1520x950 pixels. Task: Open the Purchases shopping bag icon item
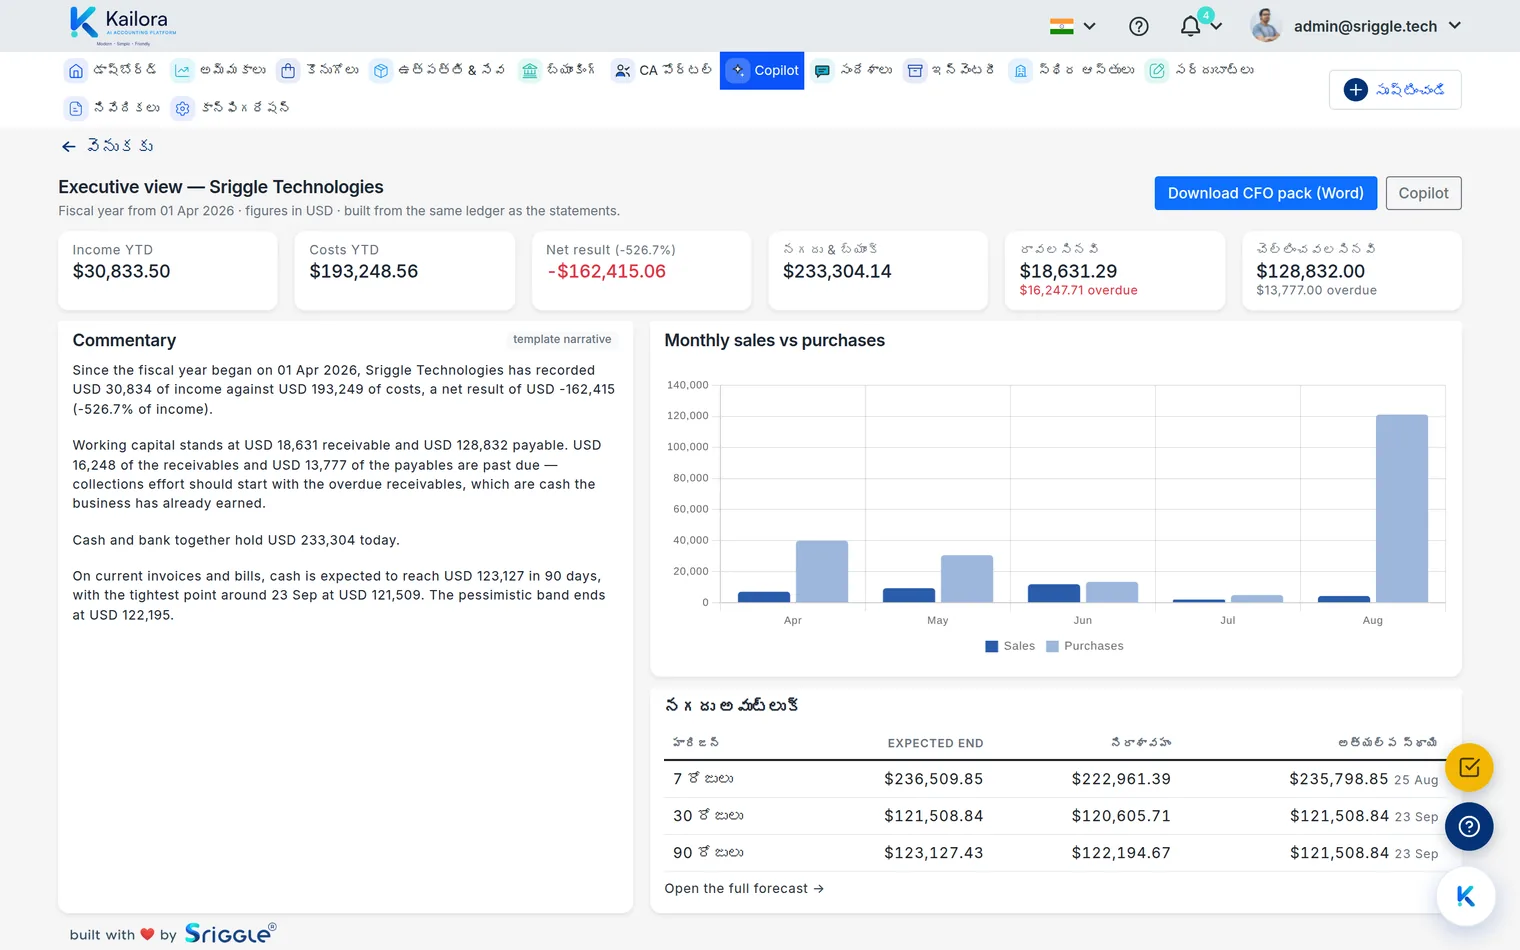click(288, 71)
